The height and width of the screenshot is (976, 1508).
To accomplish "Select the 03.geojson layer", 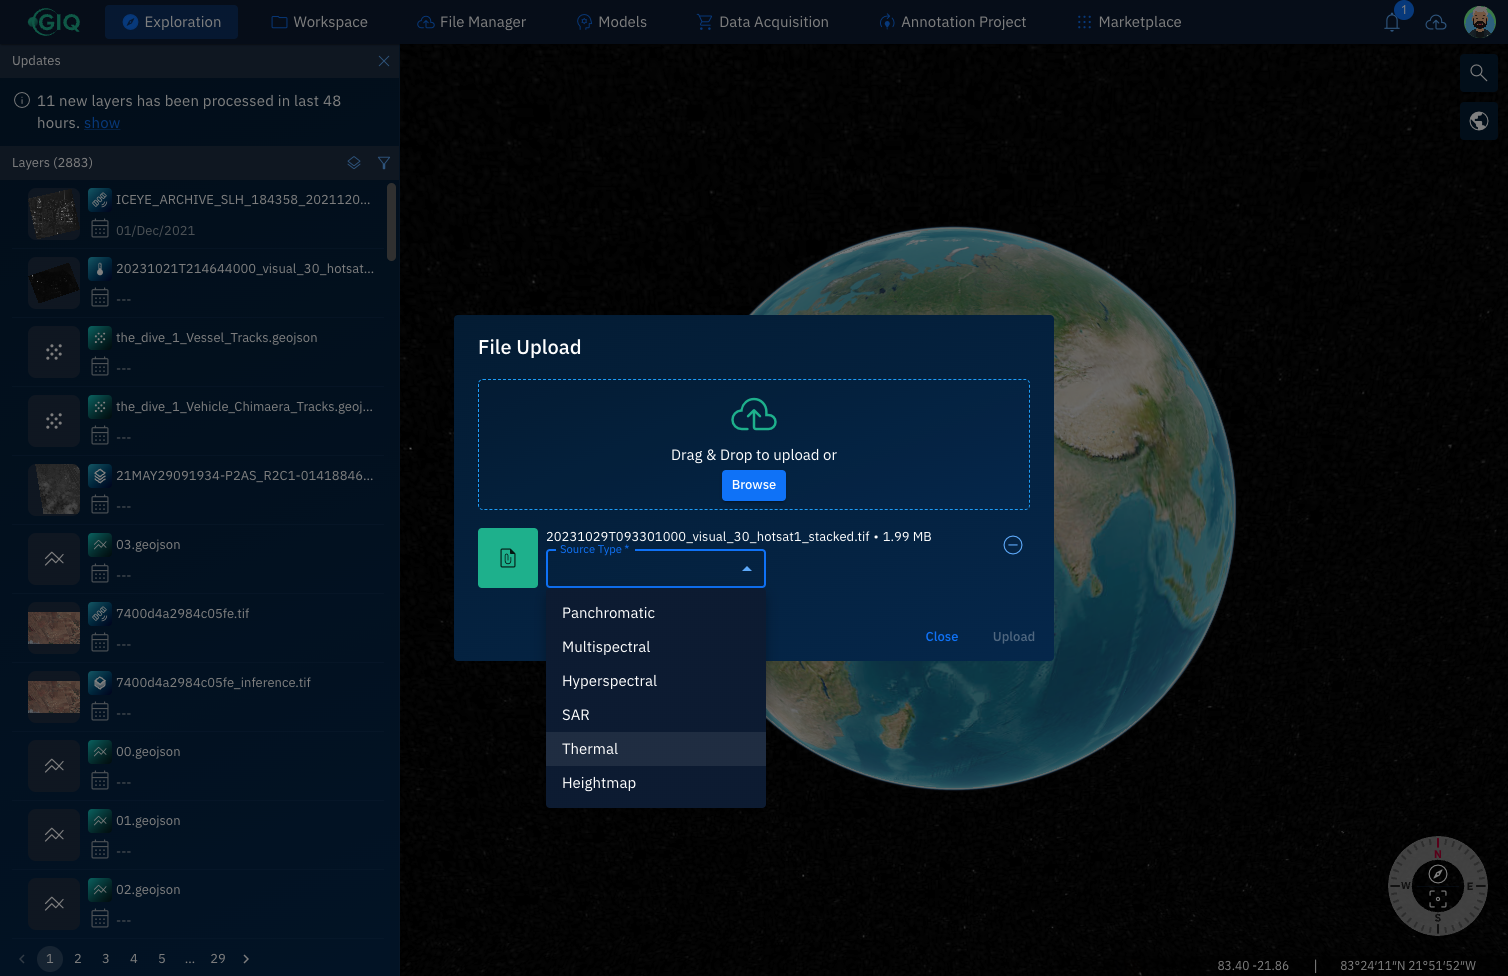I will coord(200,559).
